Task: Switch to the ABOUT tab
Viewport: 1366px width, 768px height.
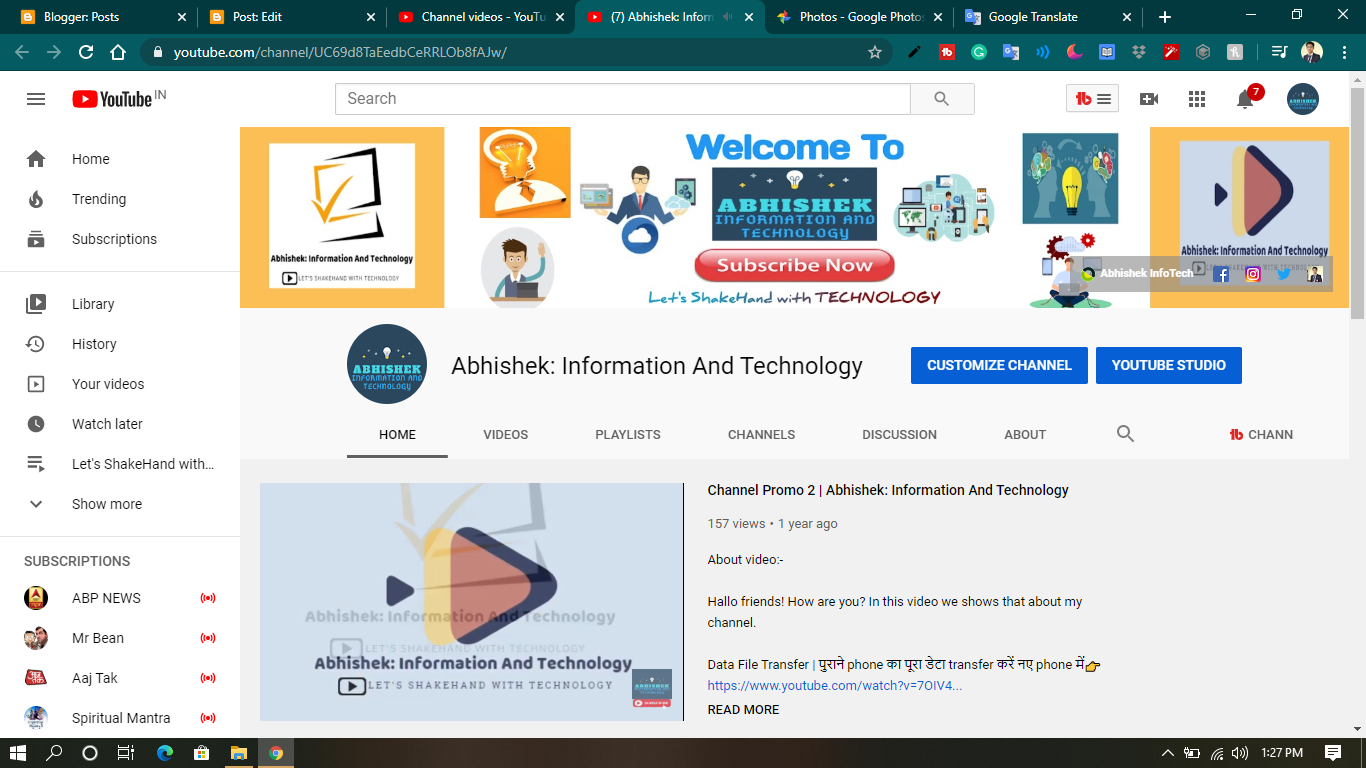Action: coord(1025,435)
